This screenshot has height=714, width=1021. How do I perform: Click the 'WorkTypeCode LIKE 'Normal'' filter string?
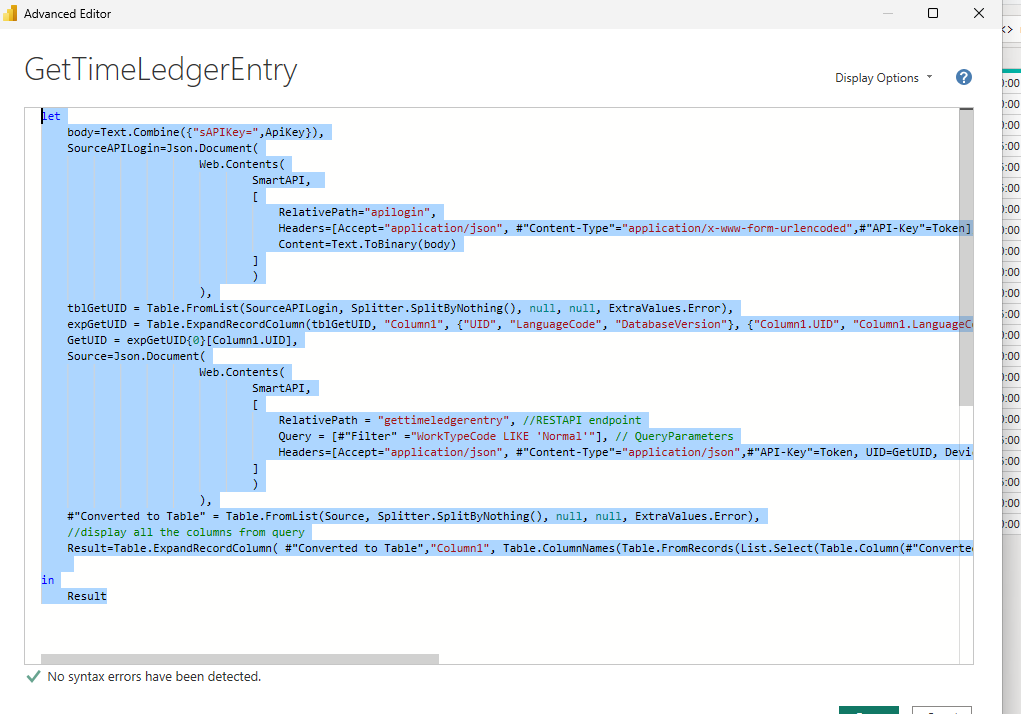tap(503, 436)
